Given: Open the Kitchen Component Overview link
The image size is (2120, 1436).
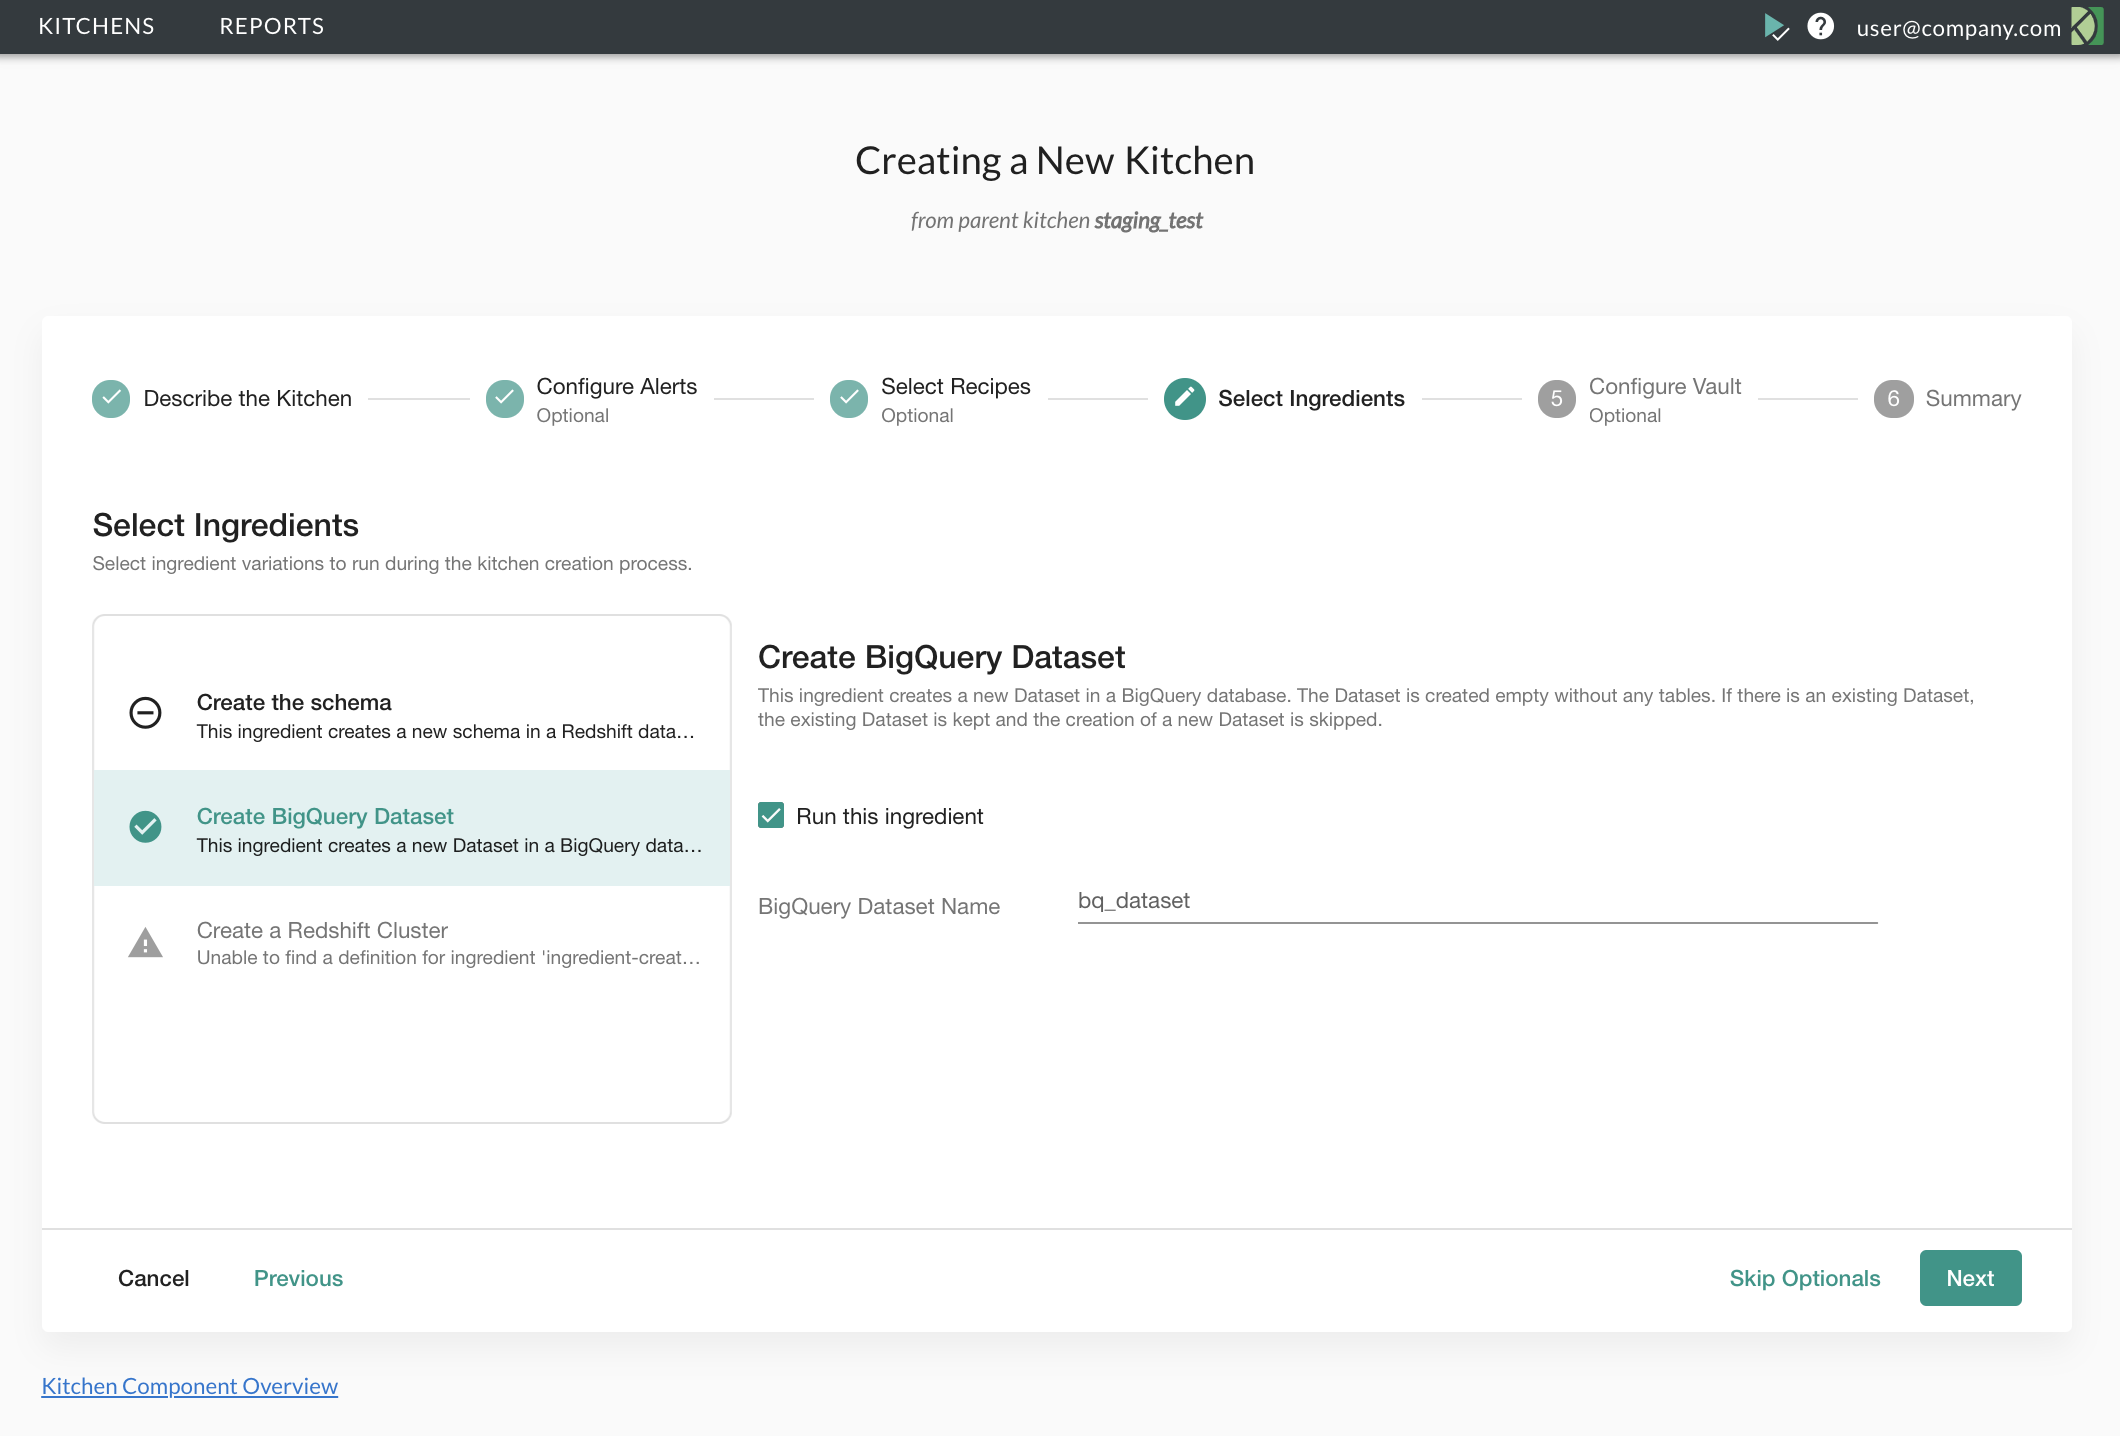Looking at the screenshot, I should click(190, 1386).
